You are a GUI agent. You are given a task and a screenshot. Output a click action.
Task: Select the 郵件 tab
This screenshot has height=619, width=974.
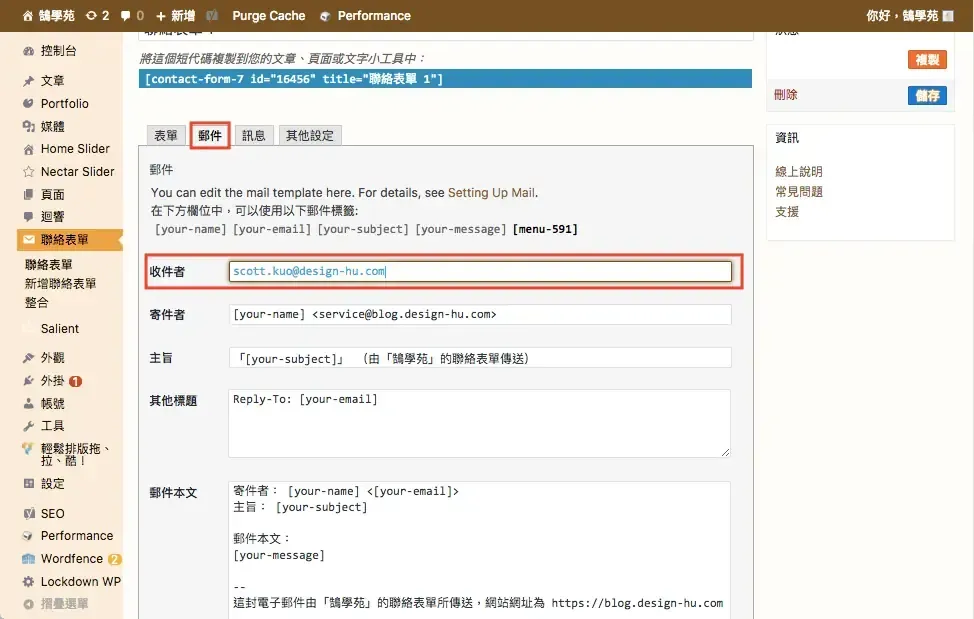[x=210, y=135]
